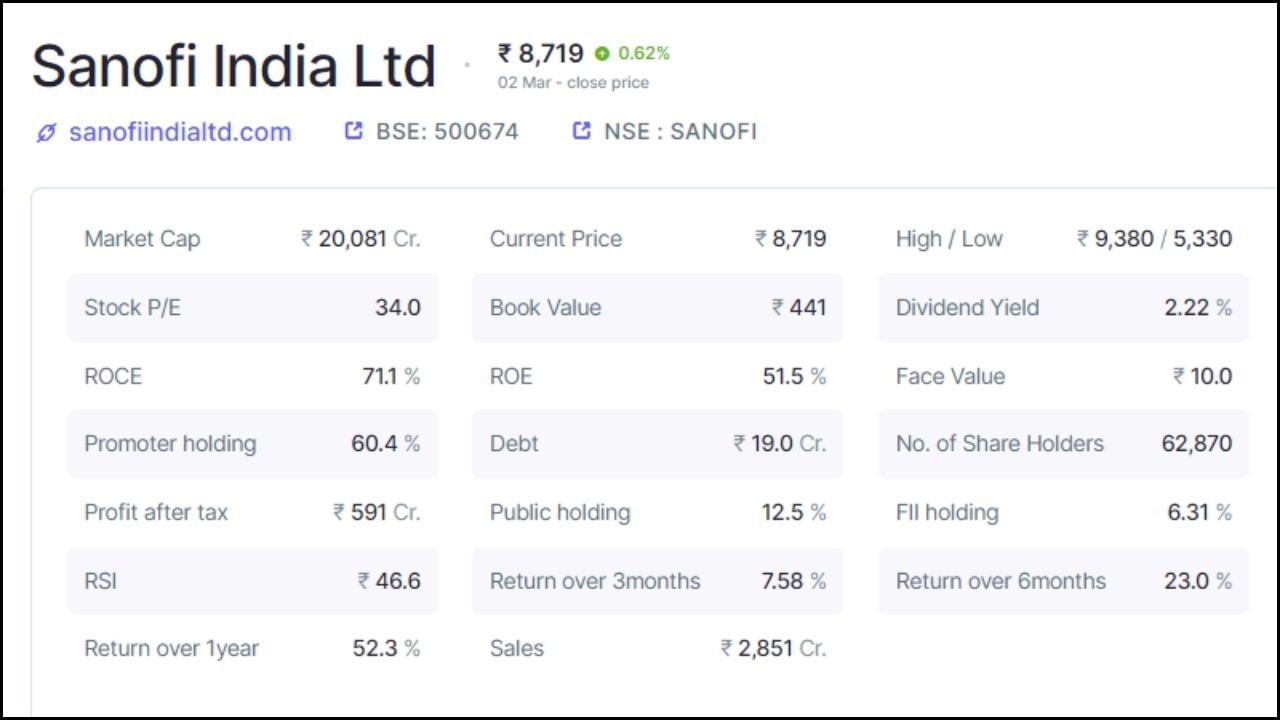The image size is (1280, 720).
Task: Click the rupee symbol before 8,719 price
Action: pyautogui.click(x=504, y=54)
